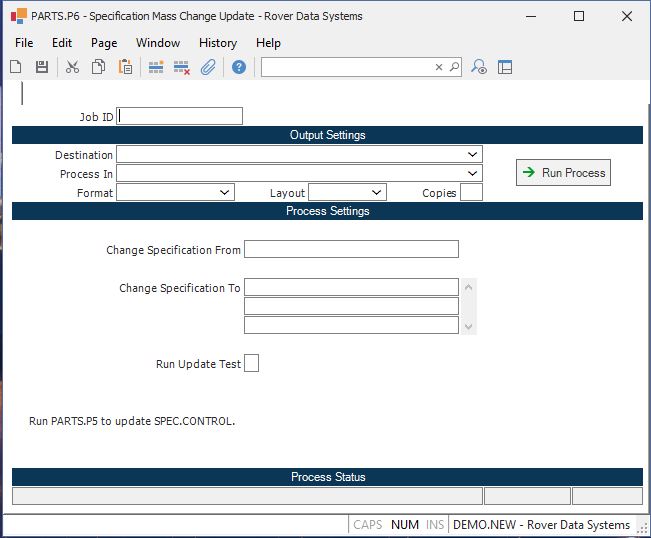Expand the Destination dropdown
Screen dimensions: 651x538
pyautogui.click(x=472, y=155)
